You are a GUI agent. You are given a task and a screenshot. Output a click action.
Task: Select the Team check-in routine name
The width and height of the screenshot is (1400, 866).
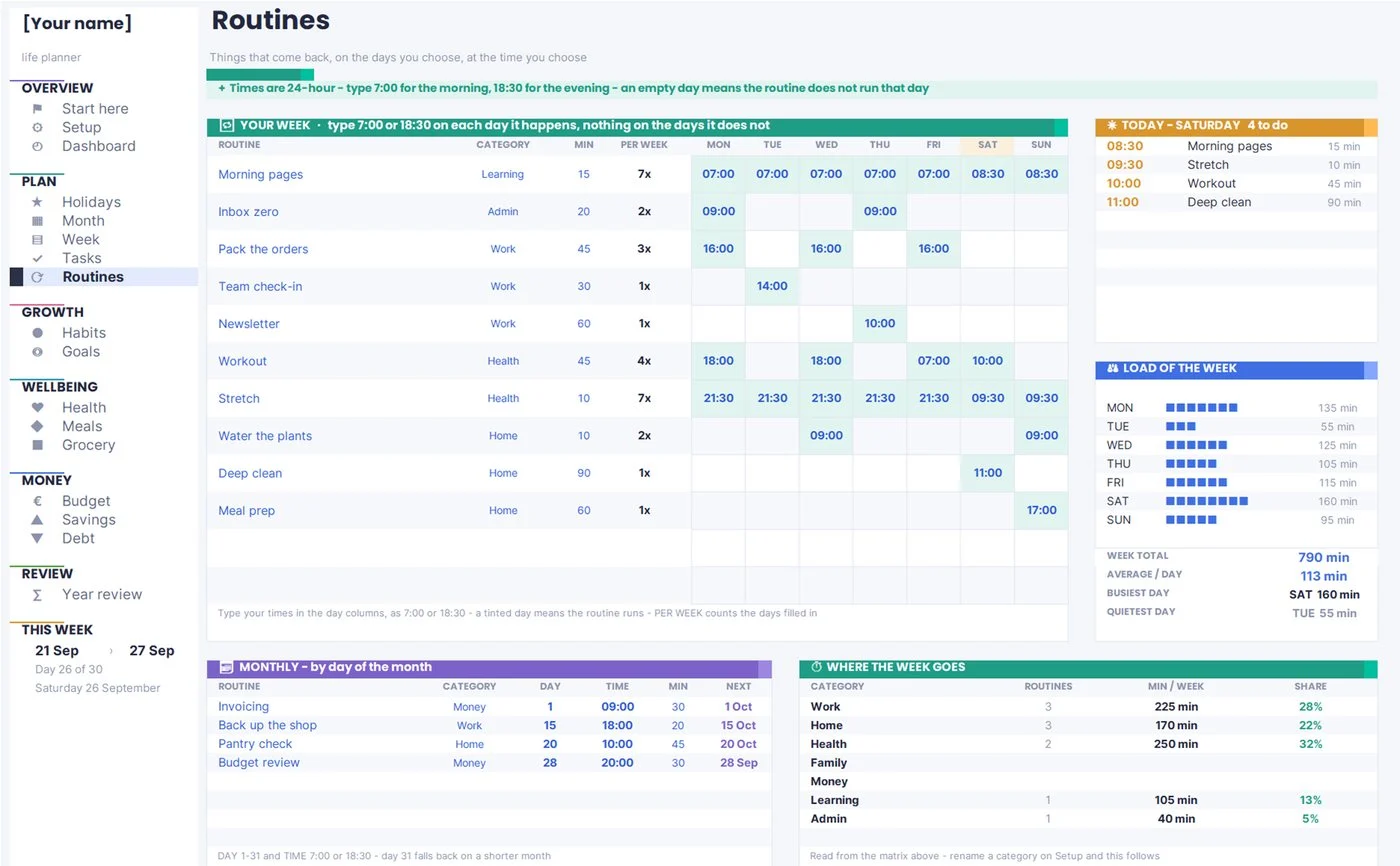tap(260, 287)
